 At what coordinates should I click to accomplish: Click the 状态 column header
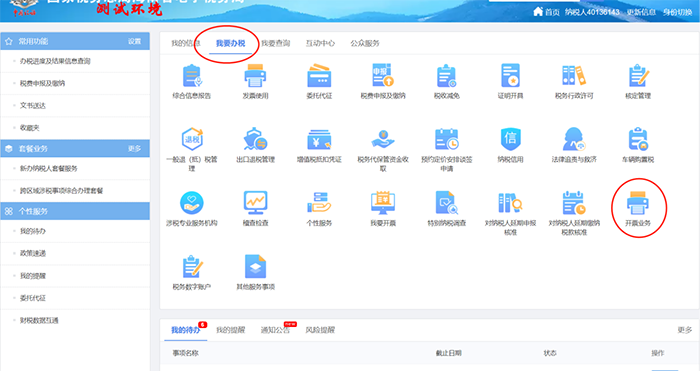click(550, 353)
